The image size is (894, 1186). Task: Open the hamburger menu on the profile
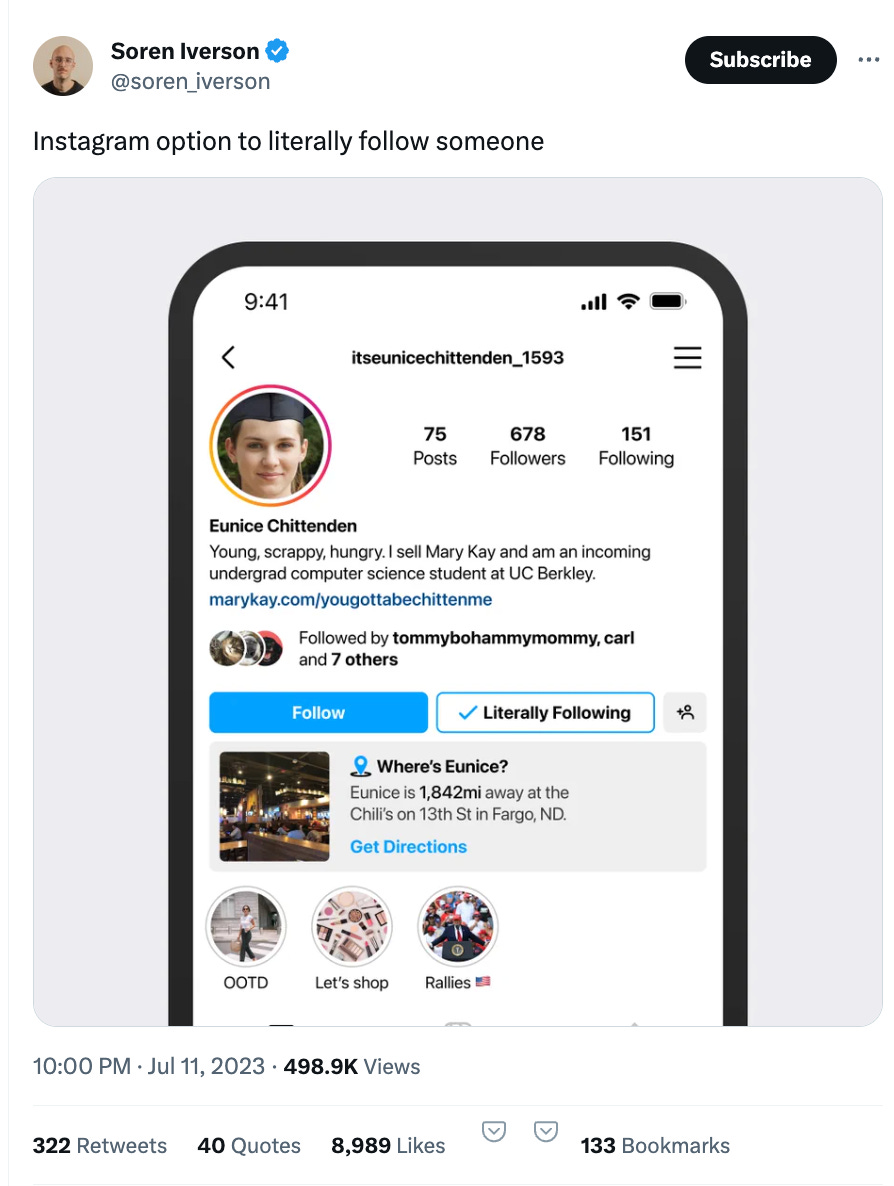click(x=688, y=357)
